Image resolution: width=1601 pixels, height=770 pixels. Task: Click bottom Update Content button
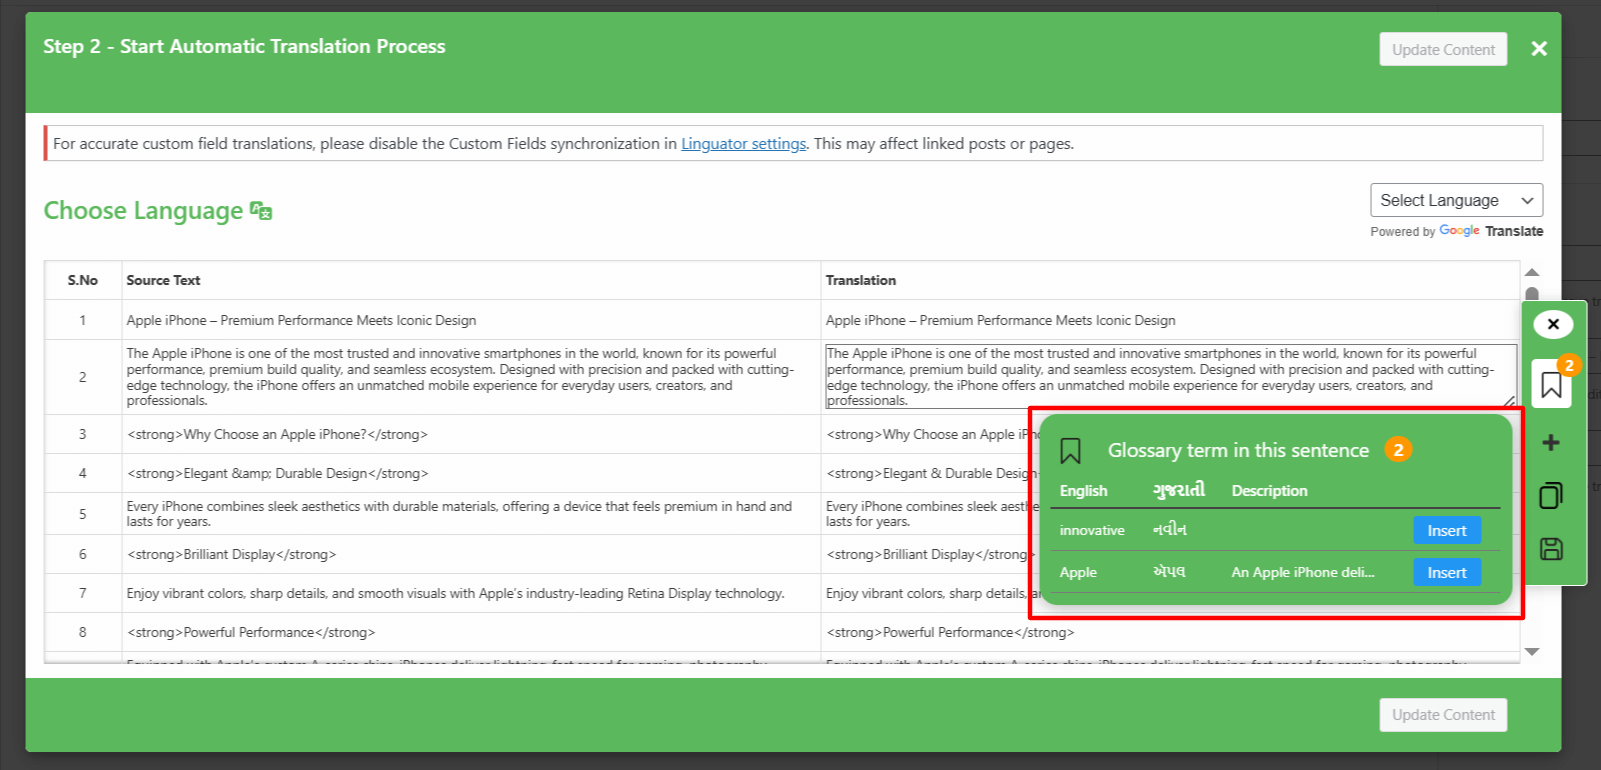click(x=1442, y=715)
